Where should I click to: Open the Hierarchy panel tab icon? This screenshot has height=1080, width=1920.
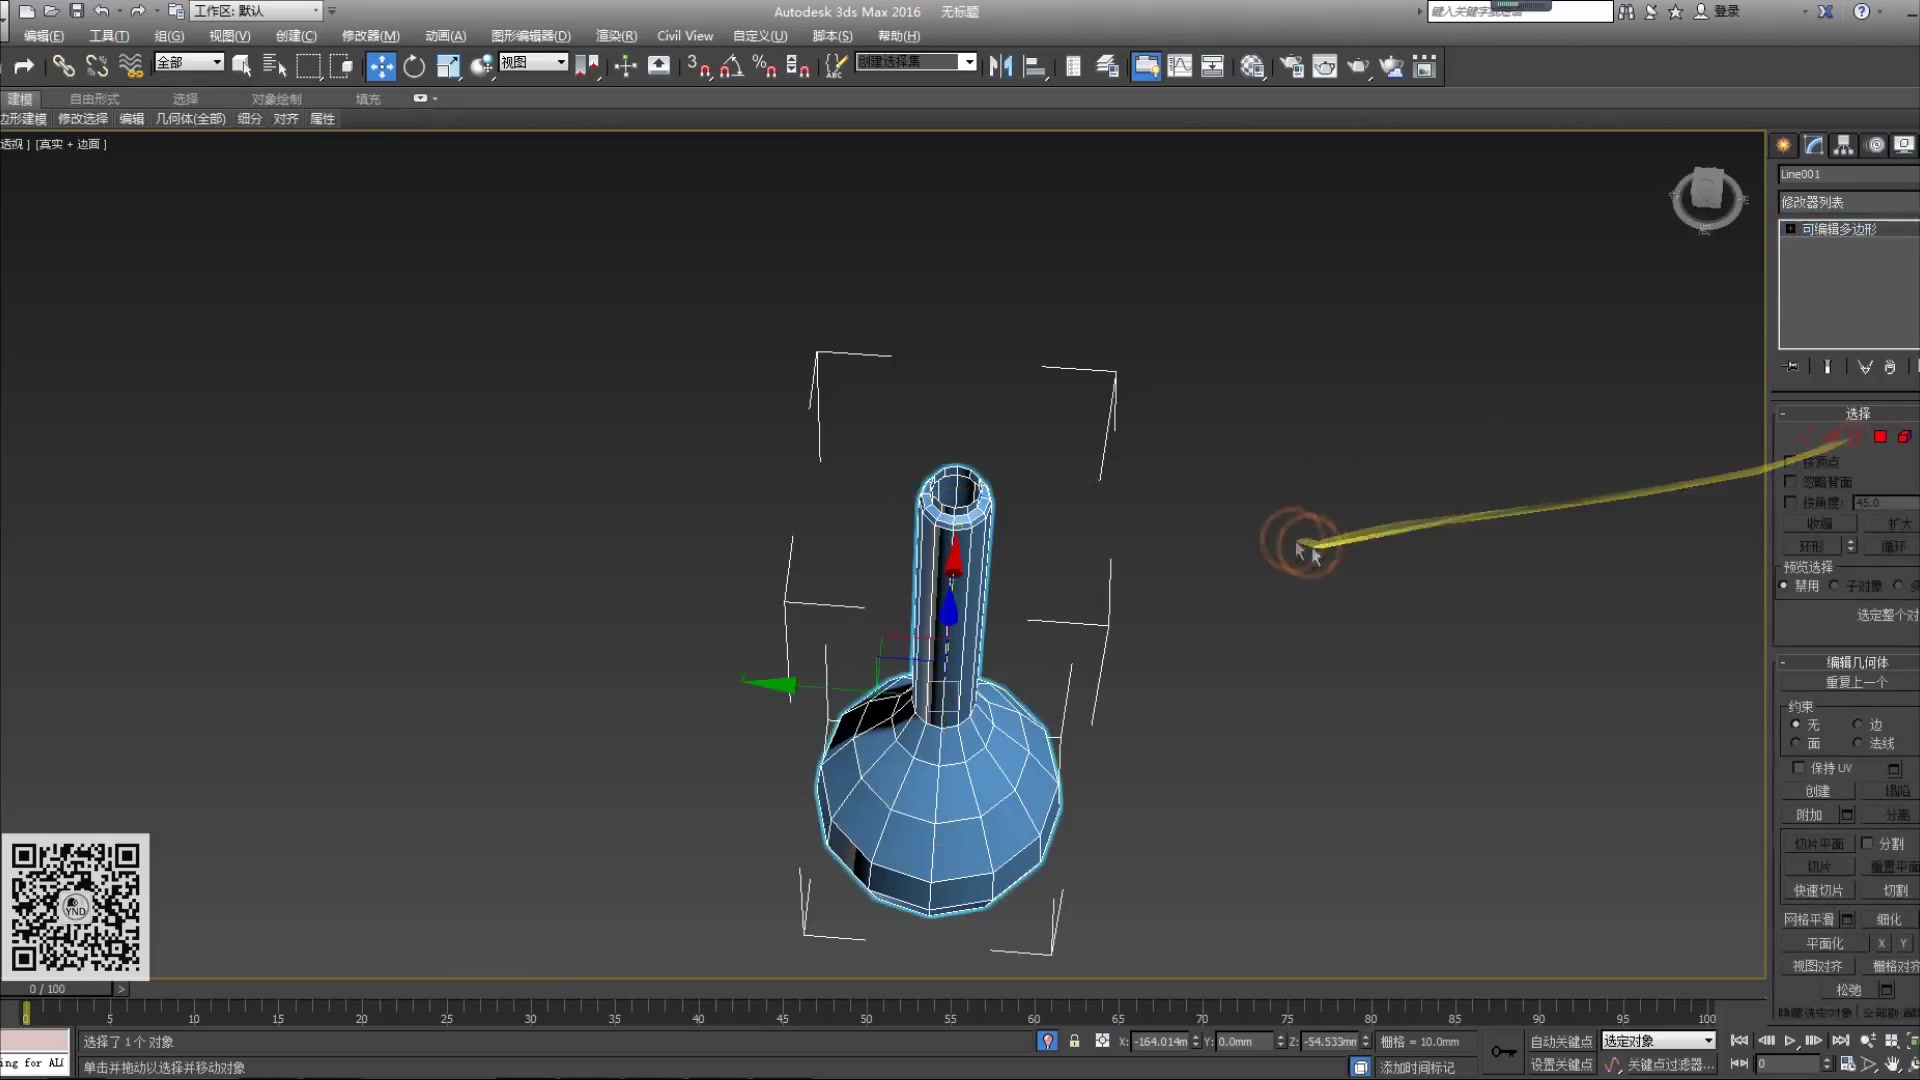tap(1844, 145)
